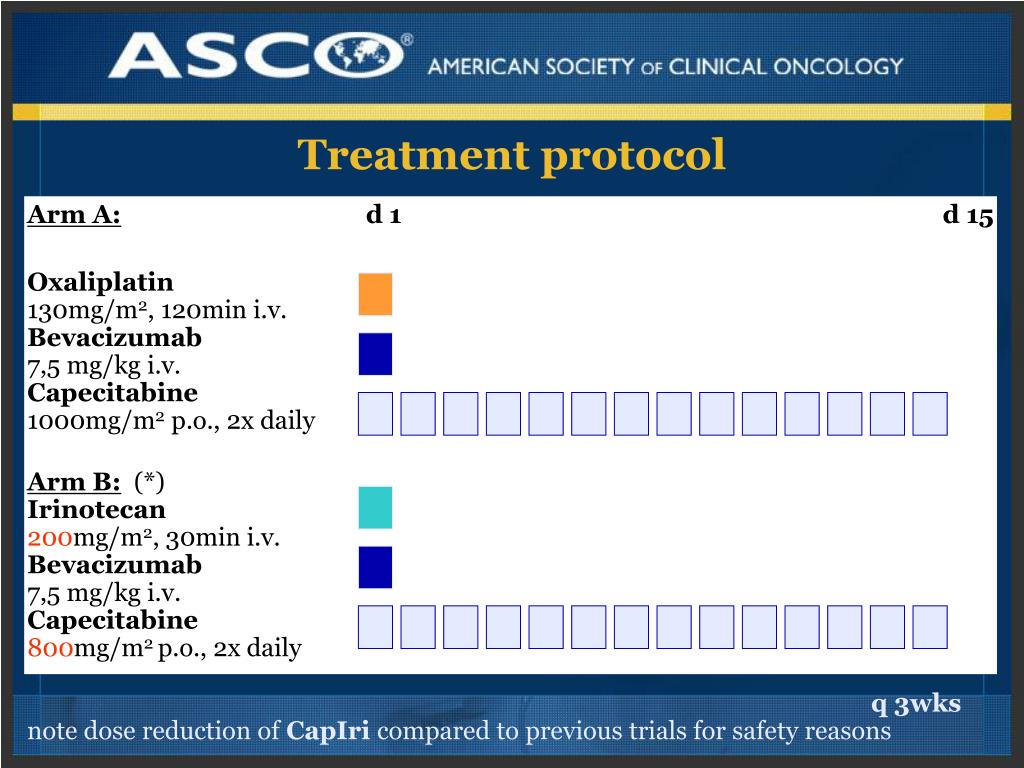Click the orange Oxaliplatin day 1 square

click(x=376, y=294)
